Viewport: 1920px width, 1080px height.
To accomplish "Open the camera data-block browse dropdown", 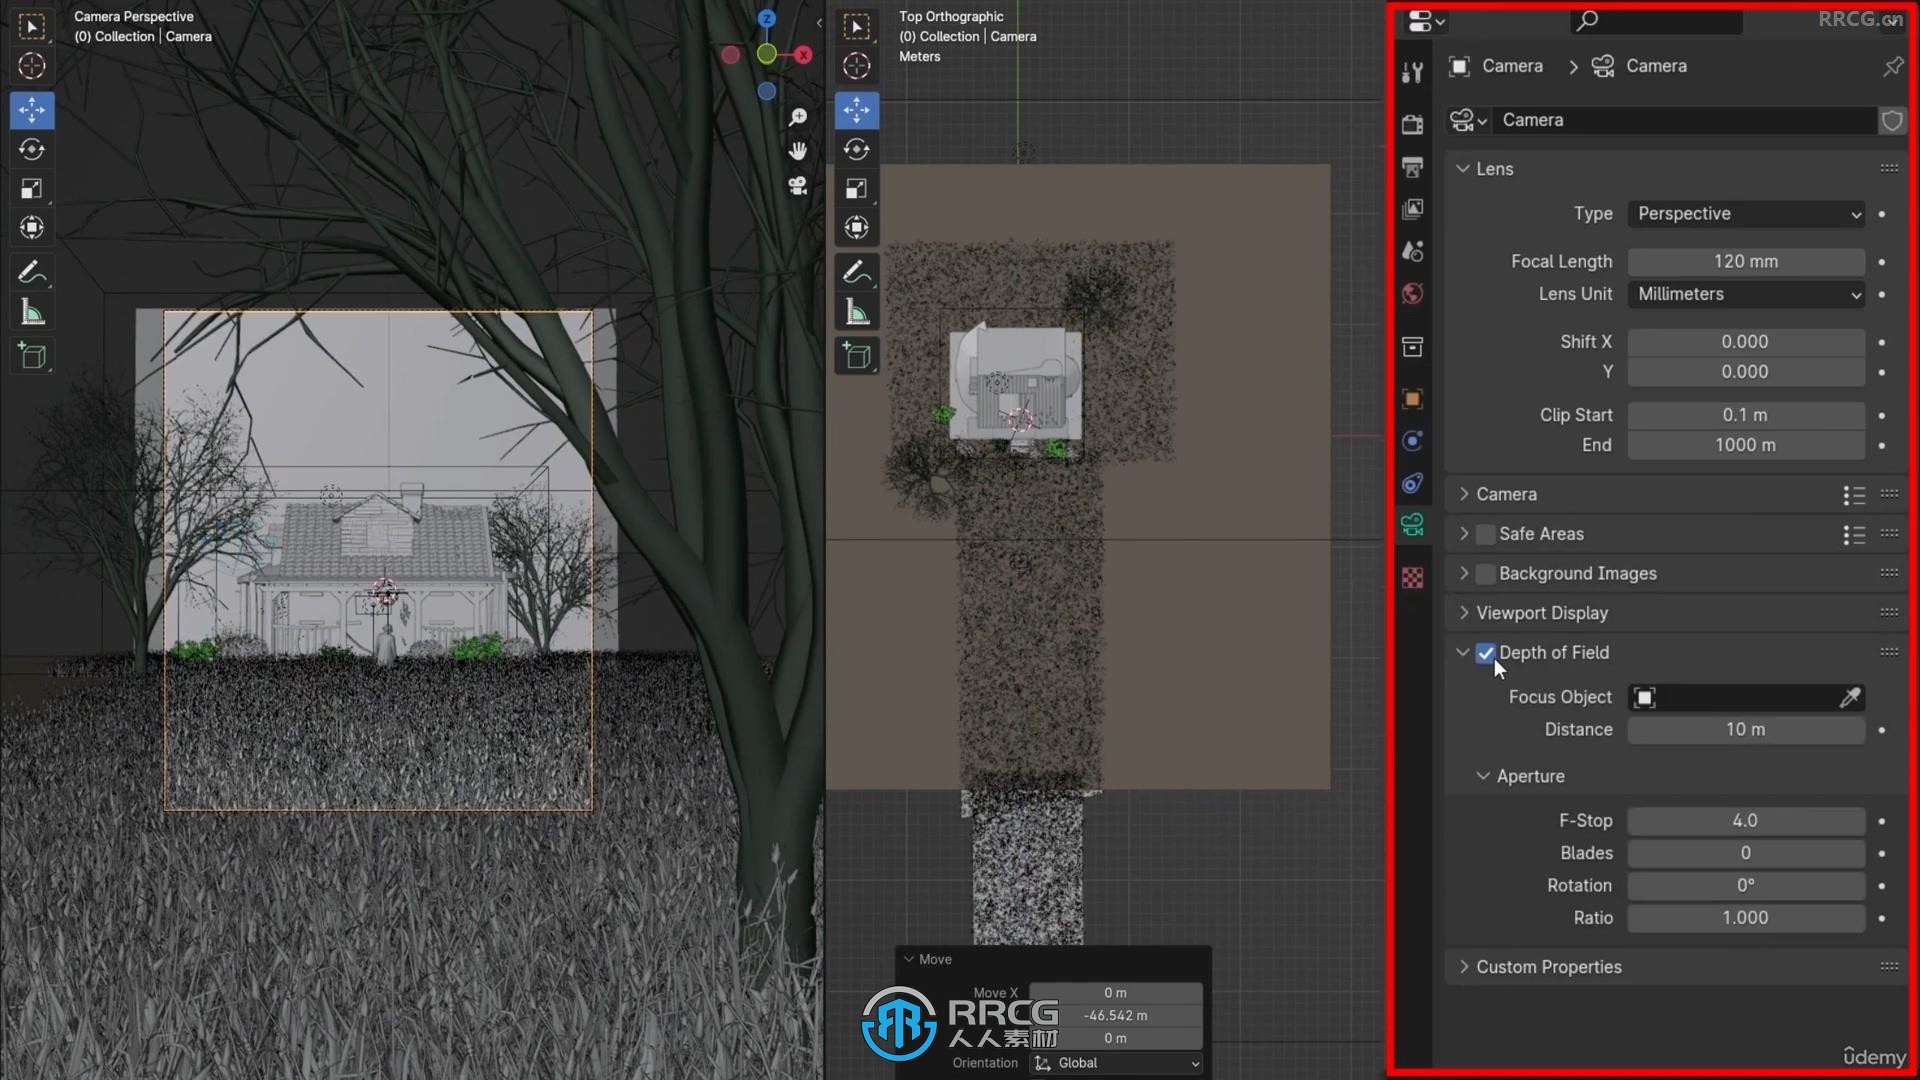I will click(1468, 121).
